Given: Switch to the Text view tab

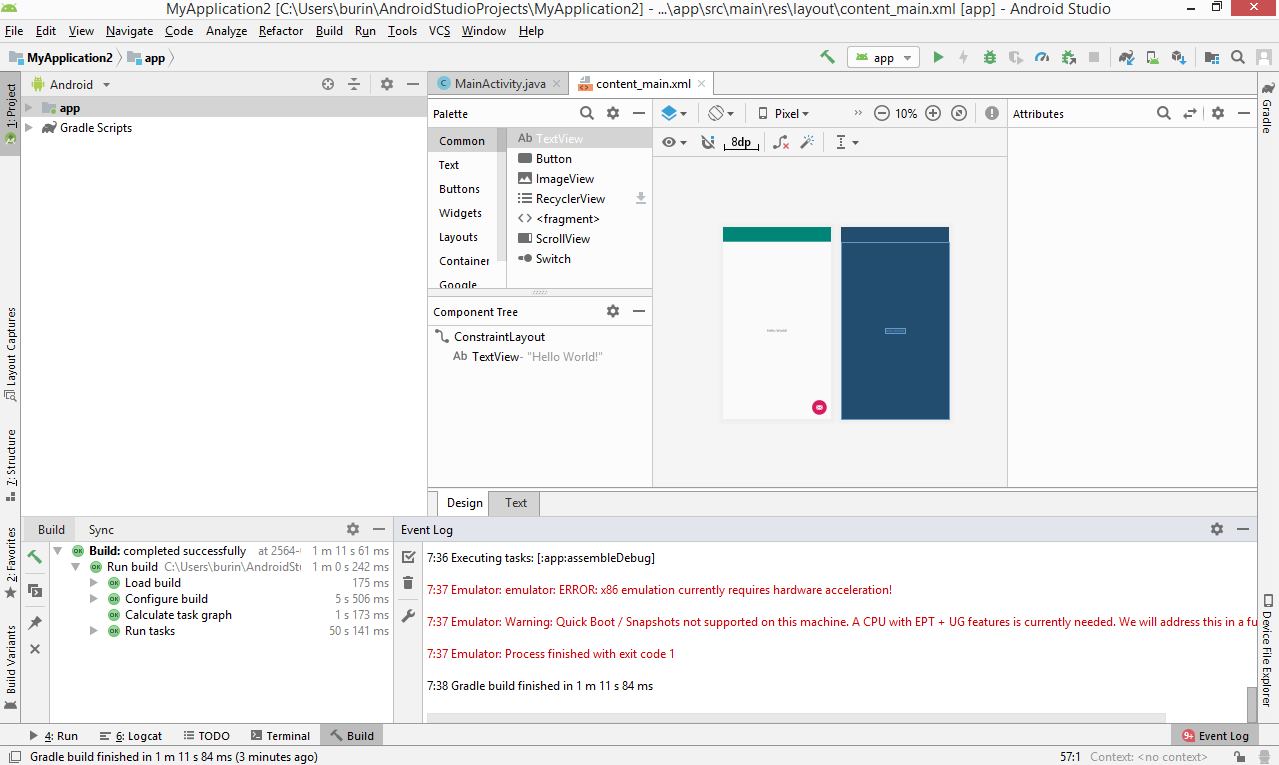Looking at the screenshot, I should [x=515, y=503].
